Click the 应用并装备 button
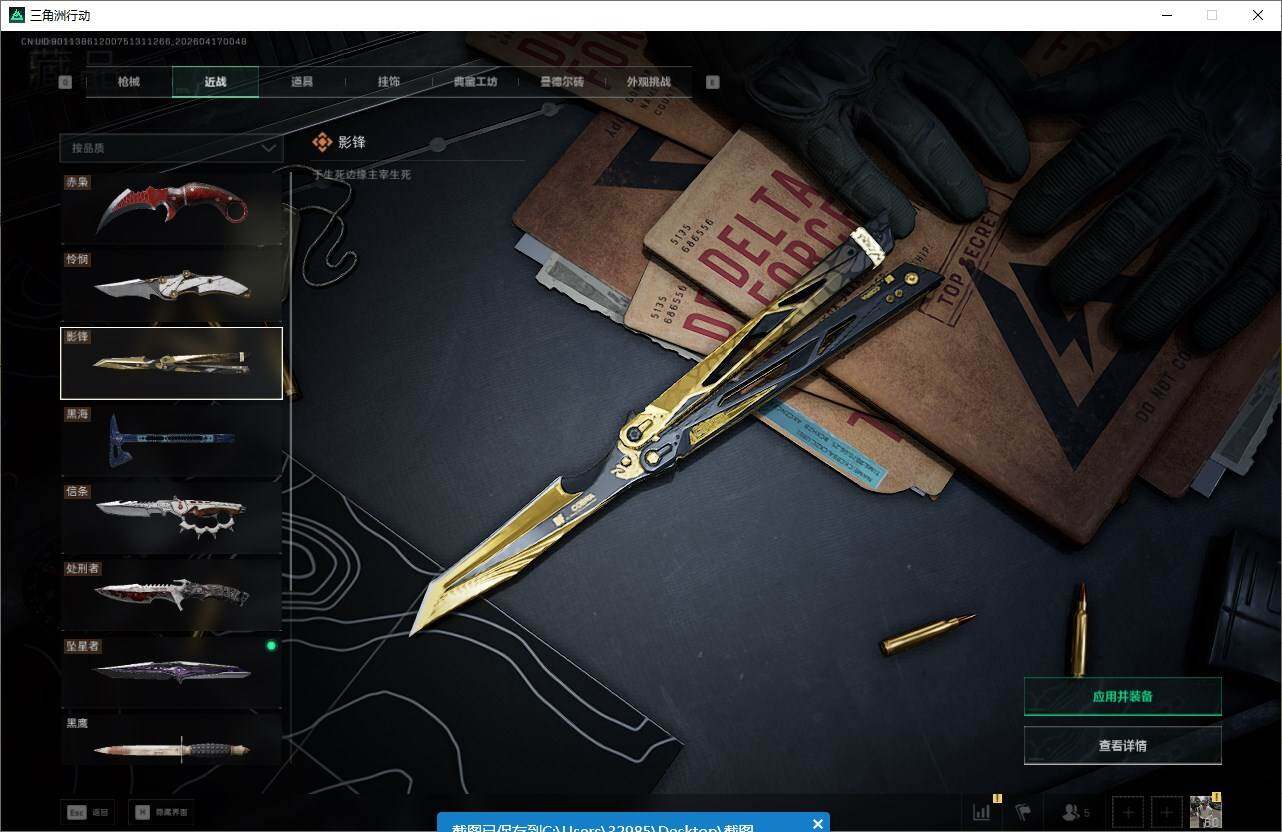 [x=1122, y=696]
